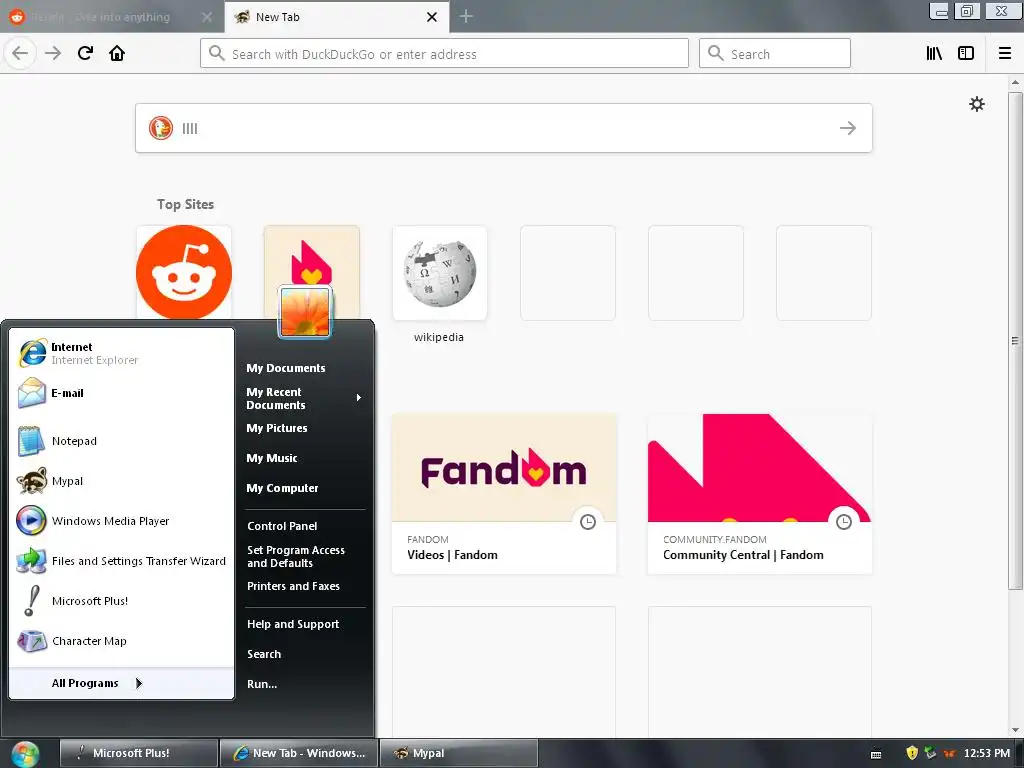Image resolution: width=1024 pixels, height=768 pixels.
Task: Open the Library bookshelf icon
Action: [x=934, y=54]
